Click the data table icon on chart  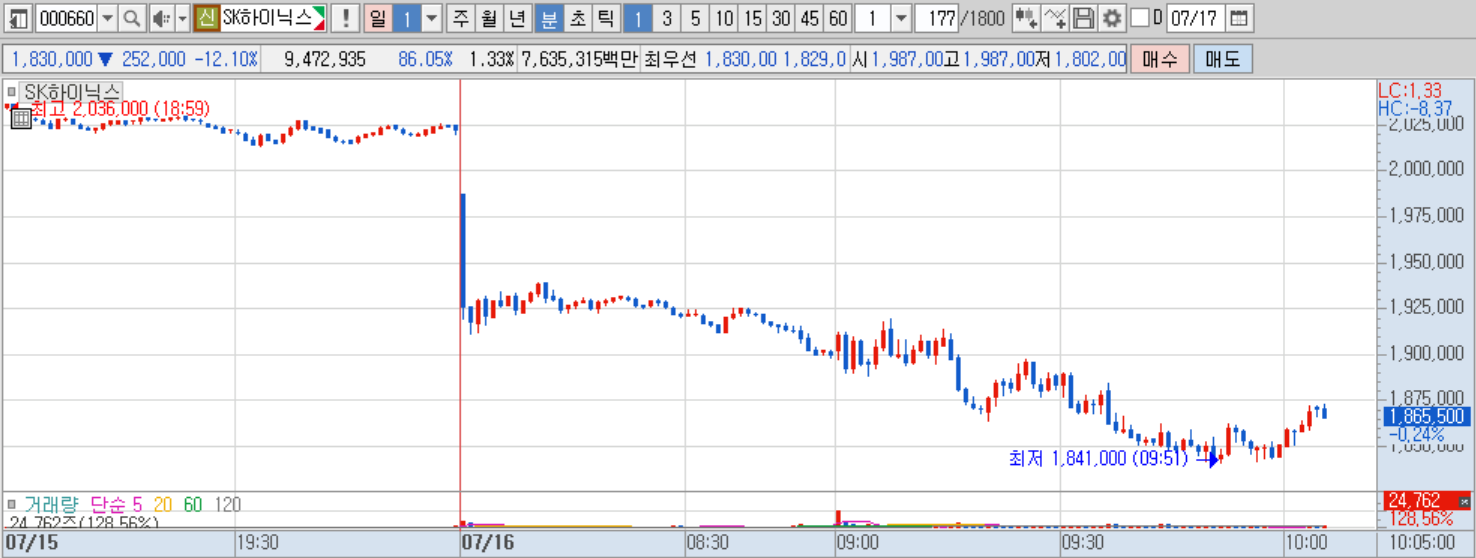tap(21, 119)
